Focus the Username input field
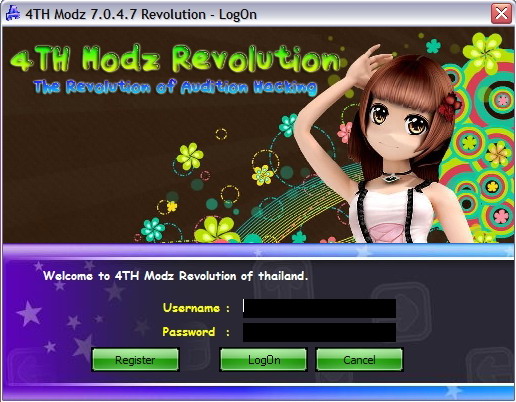 click(x=319, y=308)
